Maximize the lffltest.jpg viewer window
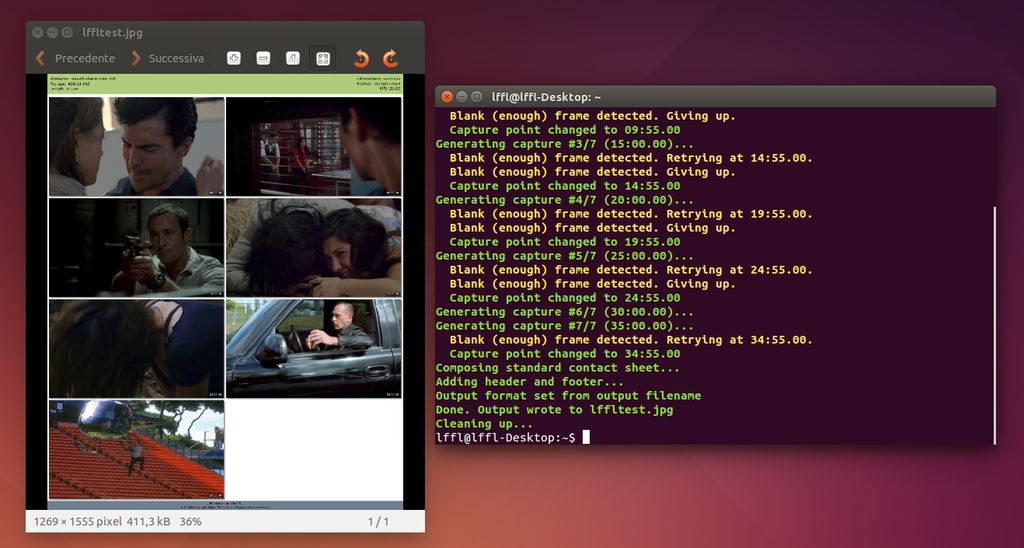This screenshot has width=1024, height=548. 67,32
